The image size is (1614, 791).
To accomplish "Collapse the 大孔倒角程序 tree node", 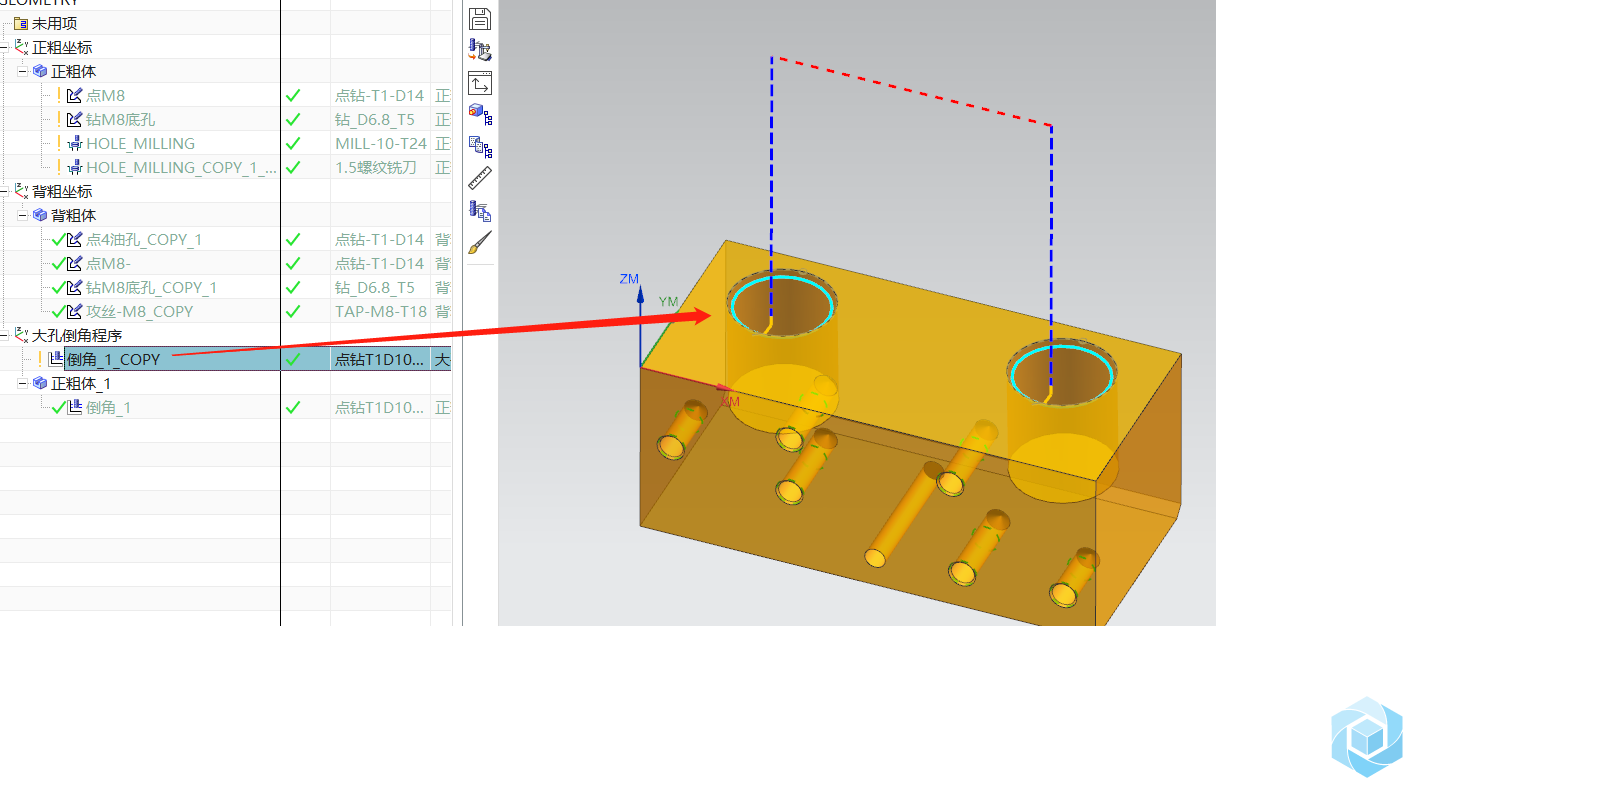I will [4, 335].
